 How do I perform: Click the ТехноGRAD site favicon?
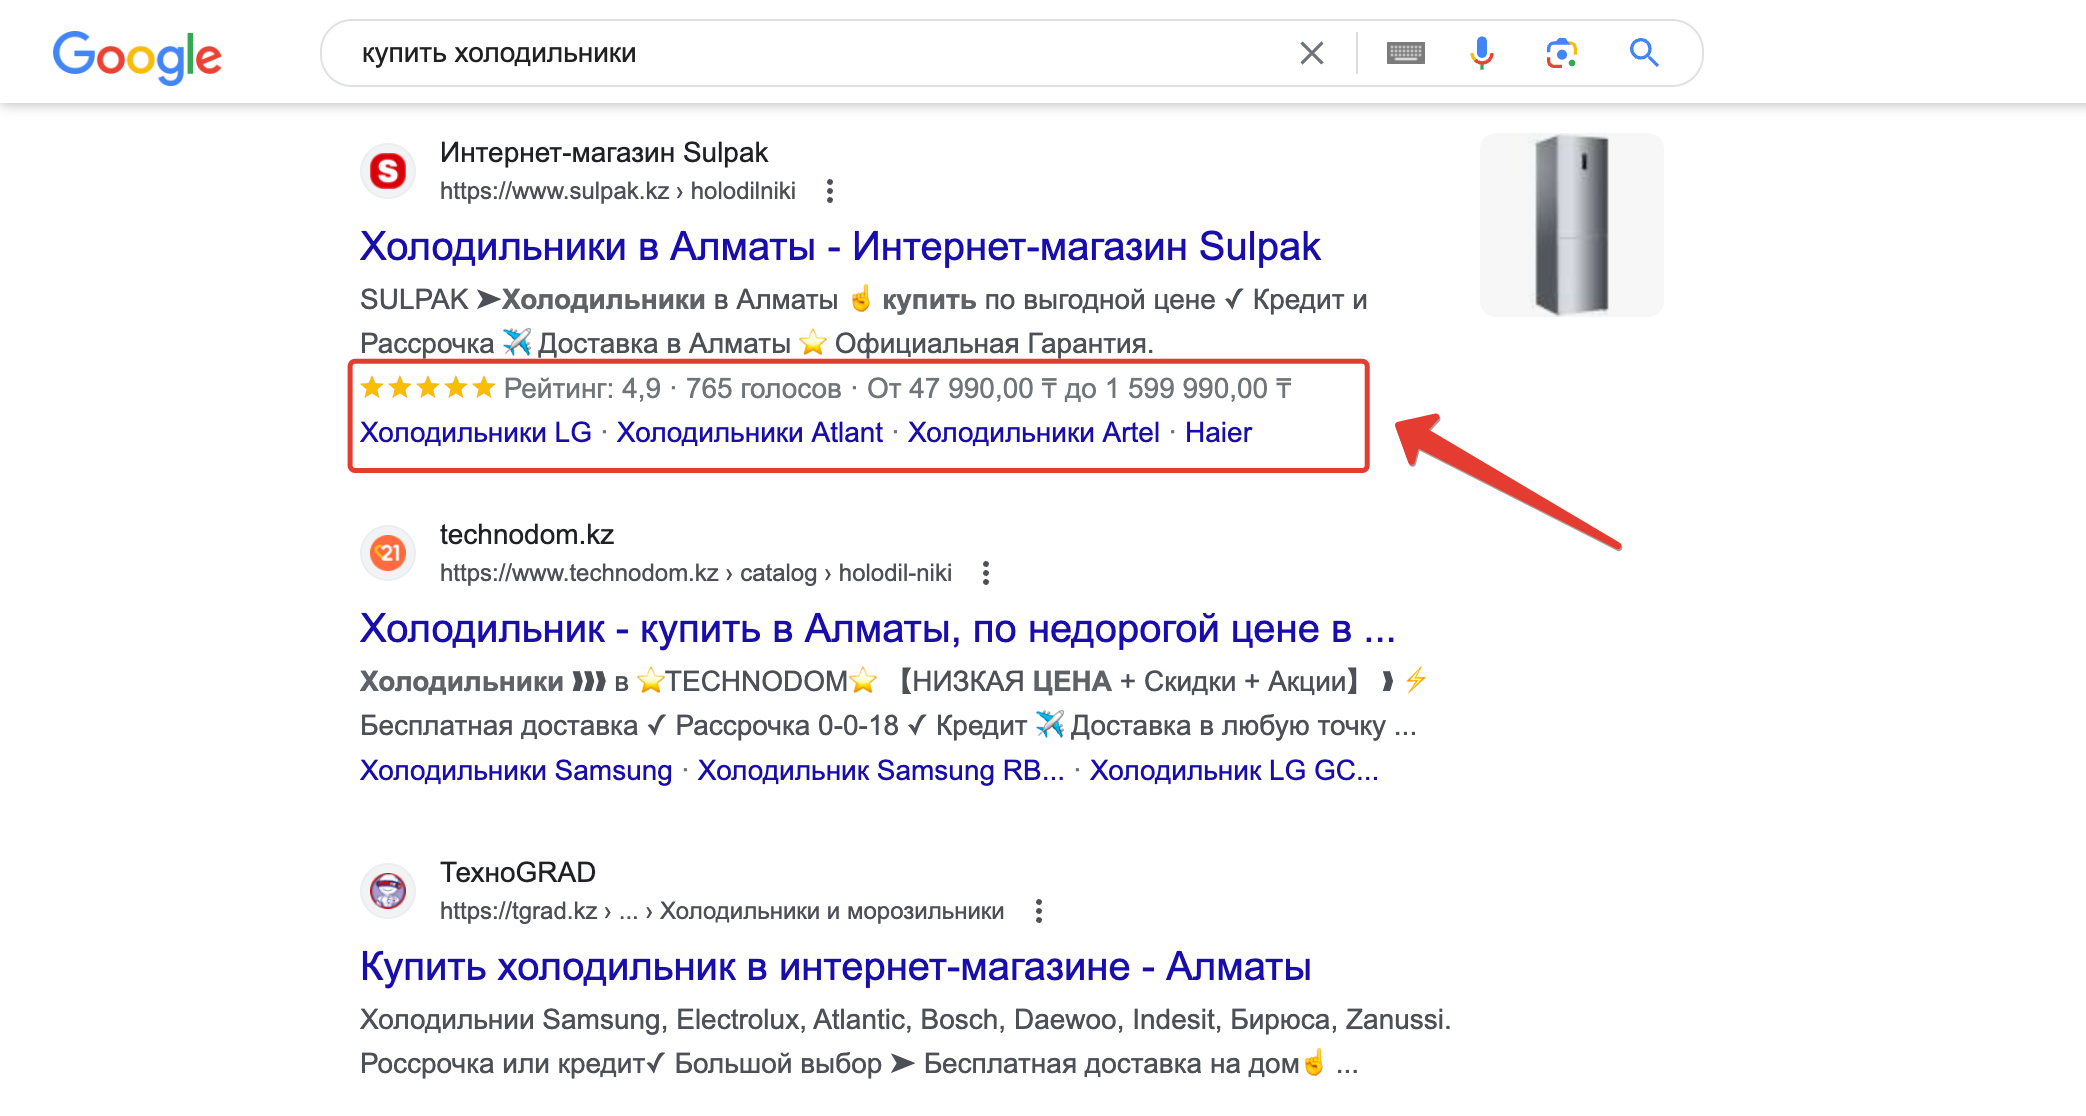[388, 891]
